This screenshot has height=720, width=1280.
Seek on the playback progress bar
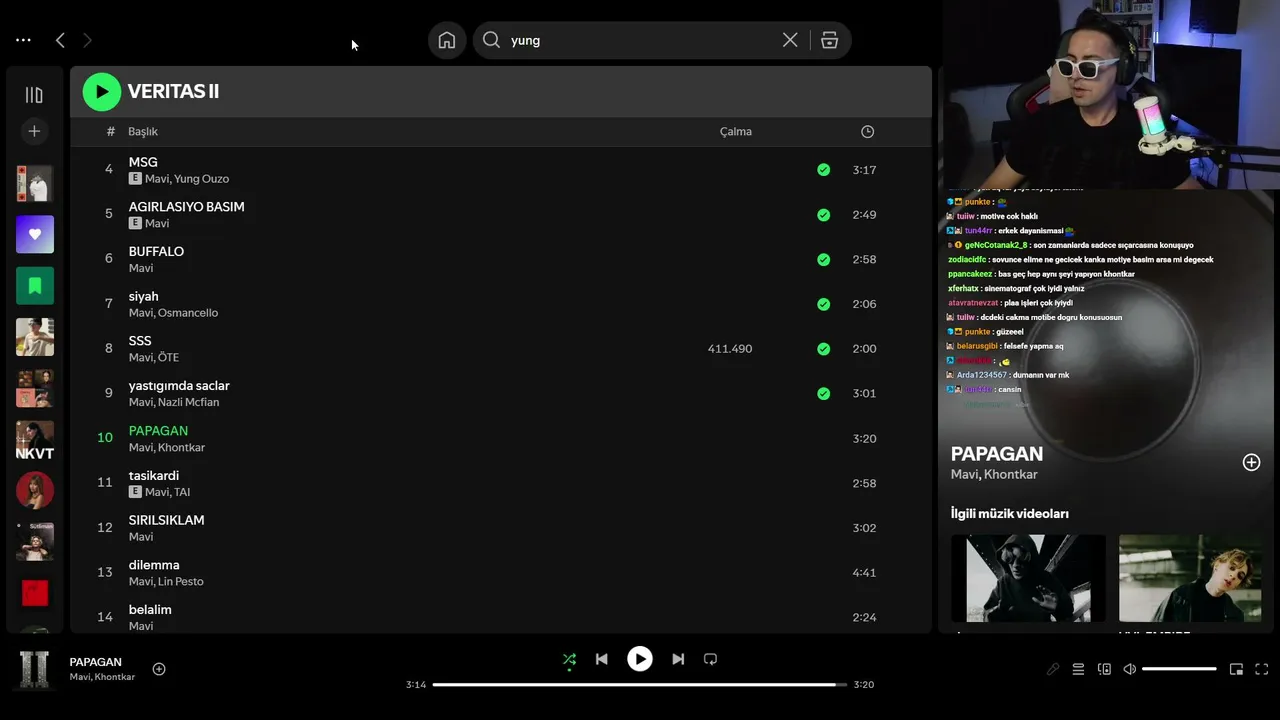(640, 685)
